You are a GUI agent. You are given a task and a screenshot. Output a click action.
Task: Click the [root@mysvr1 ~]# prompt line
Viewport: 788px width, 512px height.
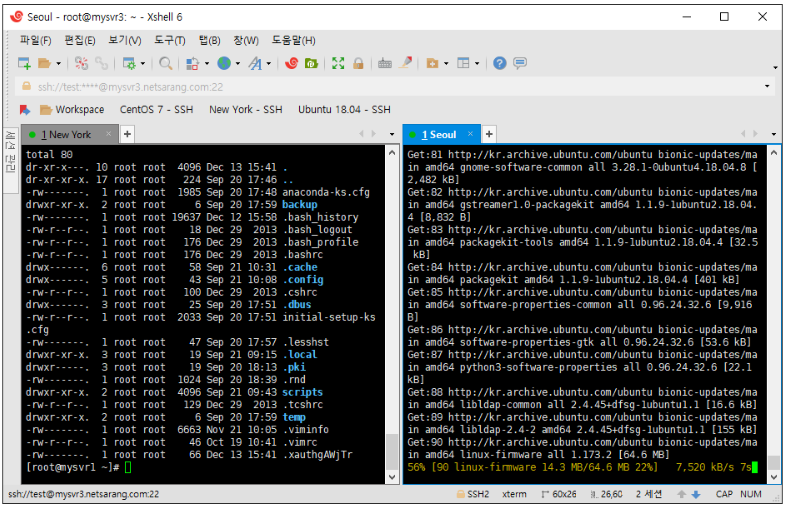[x=78, y=468]
